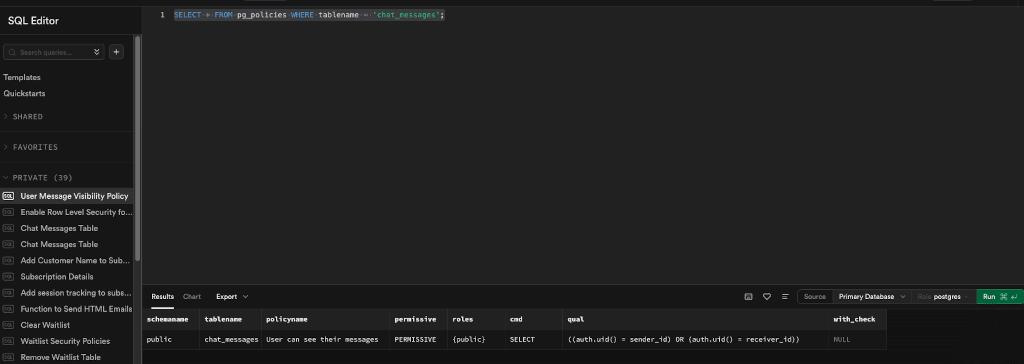Click in the SQL editor query line
The image size is (1024, 364).
[309, 14]
